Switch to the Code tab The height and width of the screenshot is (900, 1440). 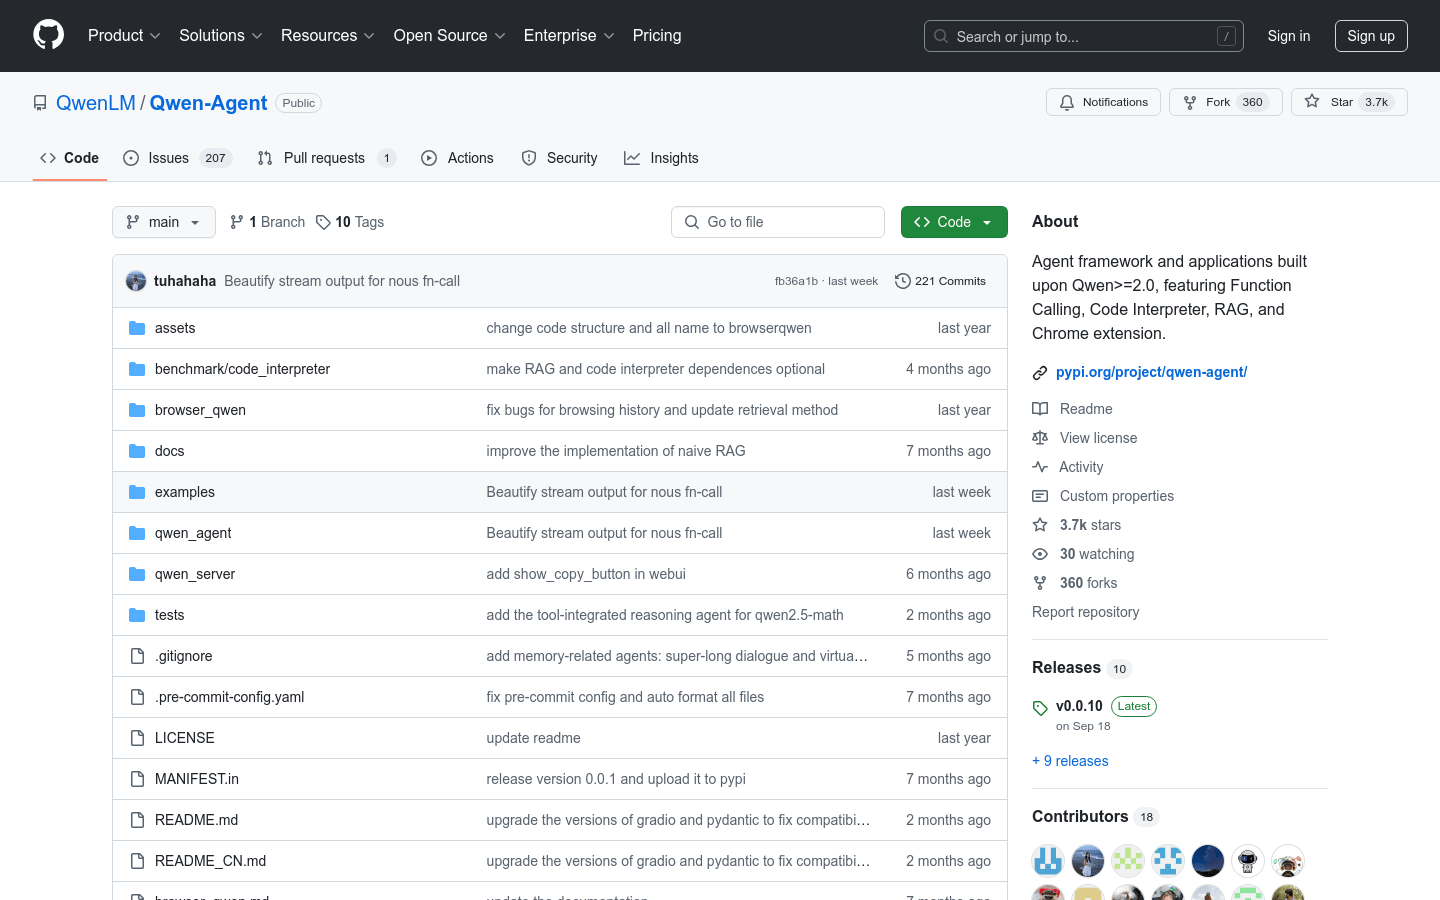pyautogui.click(x=70, y=158)
